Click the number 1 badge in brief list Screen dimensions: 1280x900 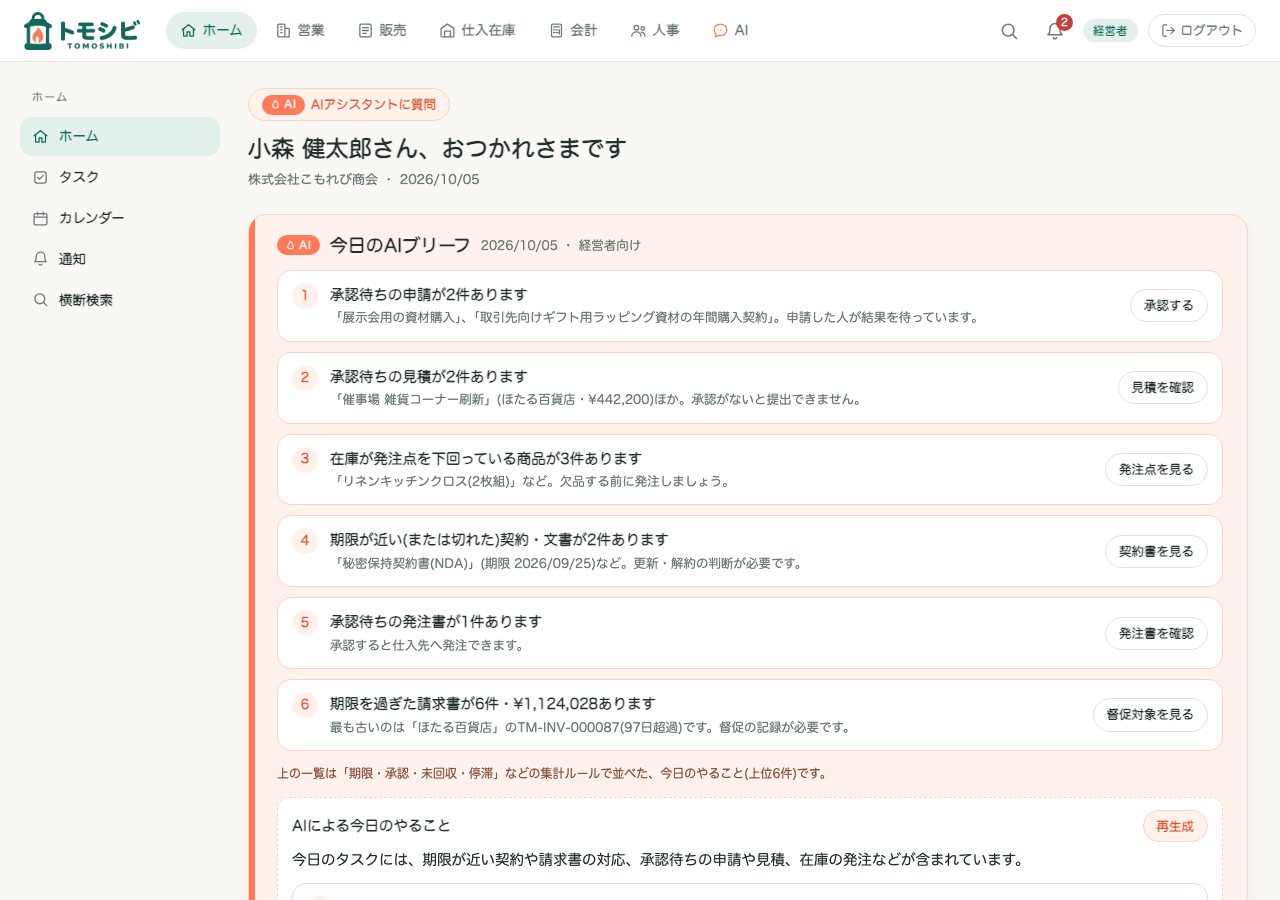(305, 295)
